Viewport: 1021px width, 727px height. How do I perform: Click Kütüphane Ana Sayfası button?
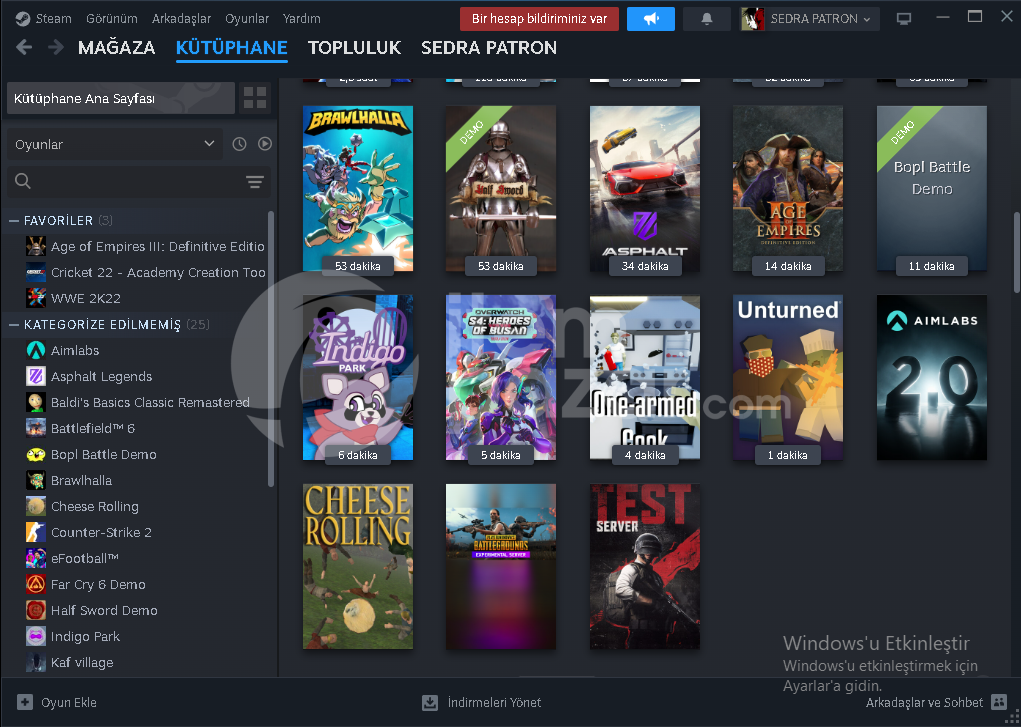pos(120,98)
